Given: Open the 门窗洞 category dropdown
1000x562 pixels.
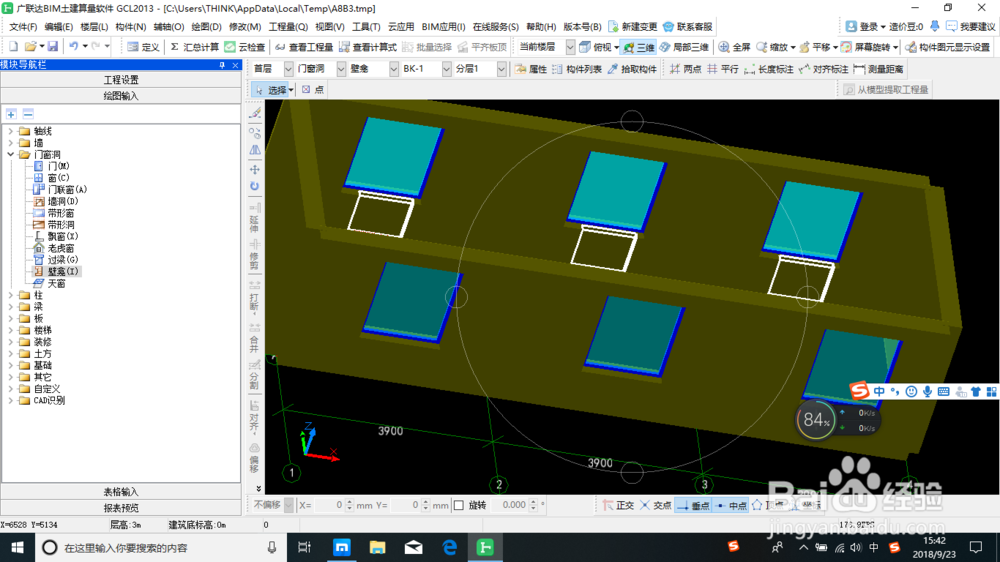Looking at the screenshot, I should click(341, 69).
